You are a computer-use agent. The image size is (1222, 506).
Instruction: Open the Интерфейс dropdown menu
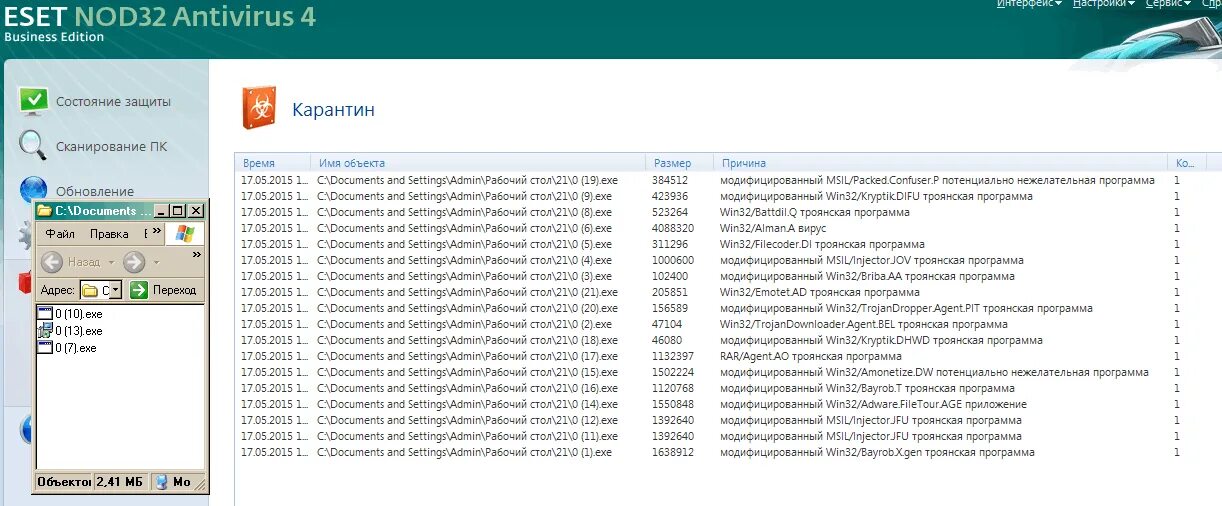[1029, 4]
